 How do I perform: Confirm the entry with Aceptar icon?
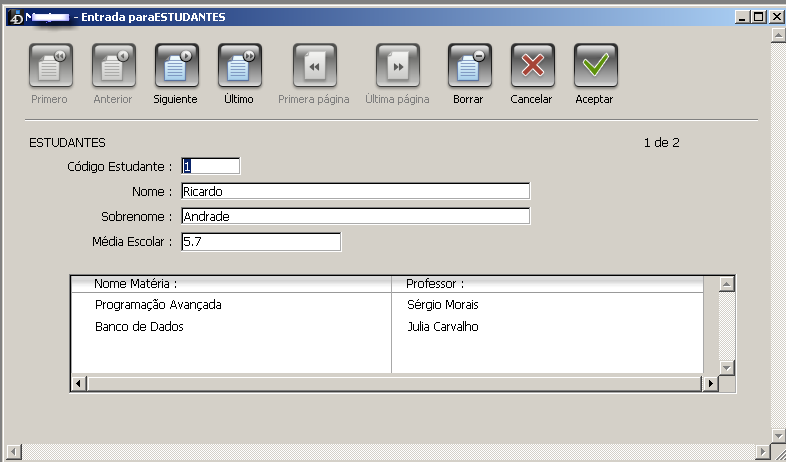[595, 67]
